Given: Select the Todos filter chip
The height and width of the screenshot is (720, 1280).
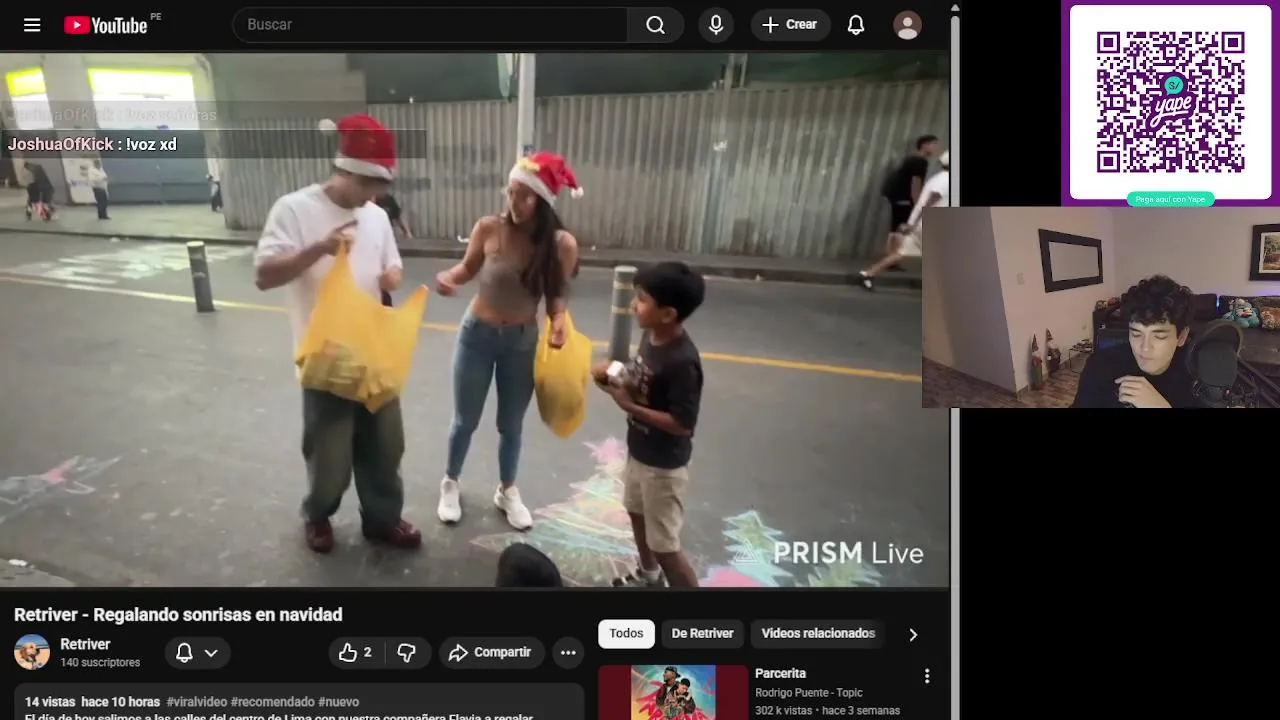Looking at the screenshot, I should (626, 633).
